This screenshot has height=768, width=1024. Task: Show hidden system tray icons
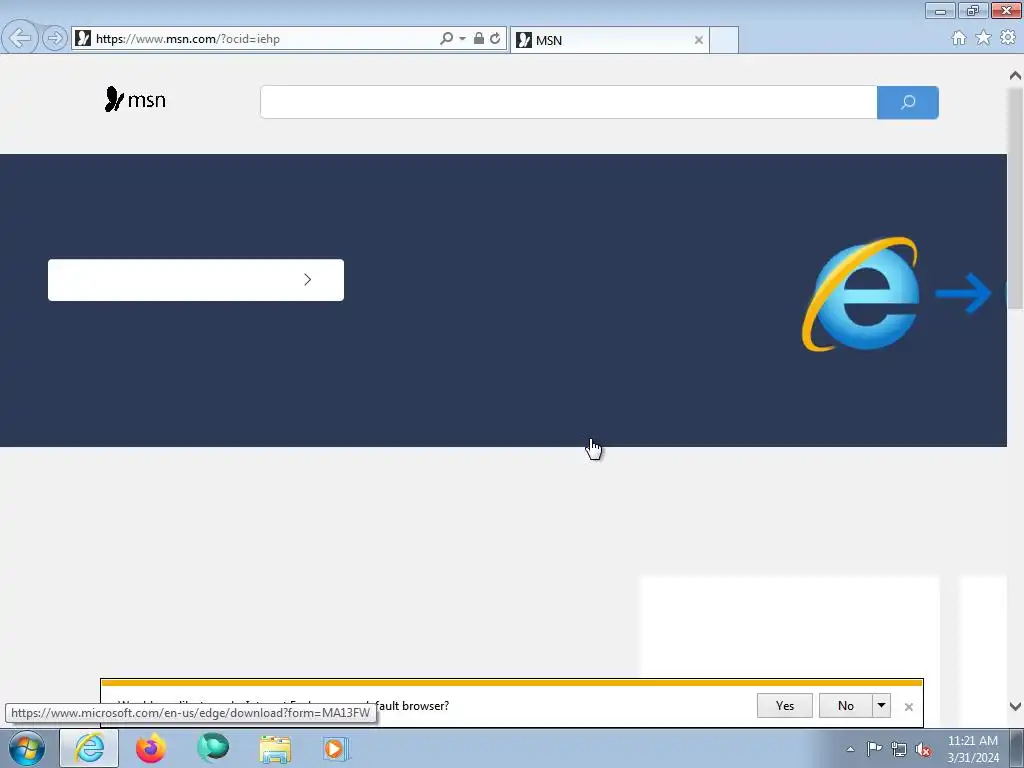click(x=850, y=749)
